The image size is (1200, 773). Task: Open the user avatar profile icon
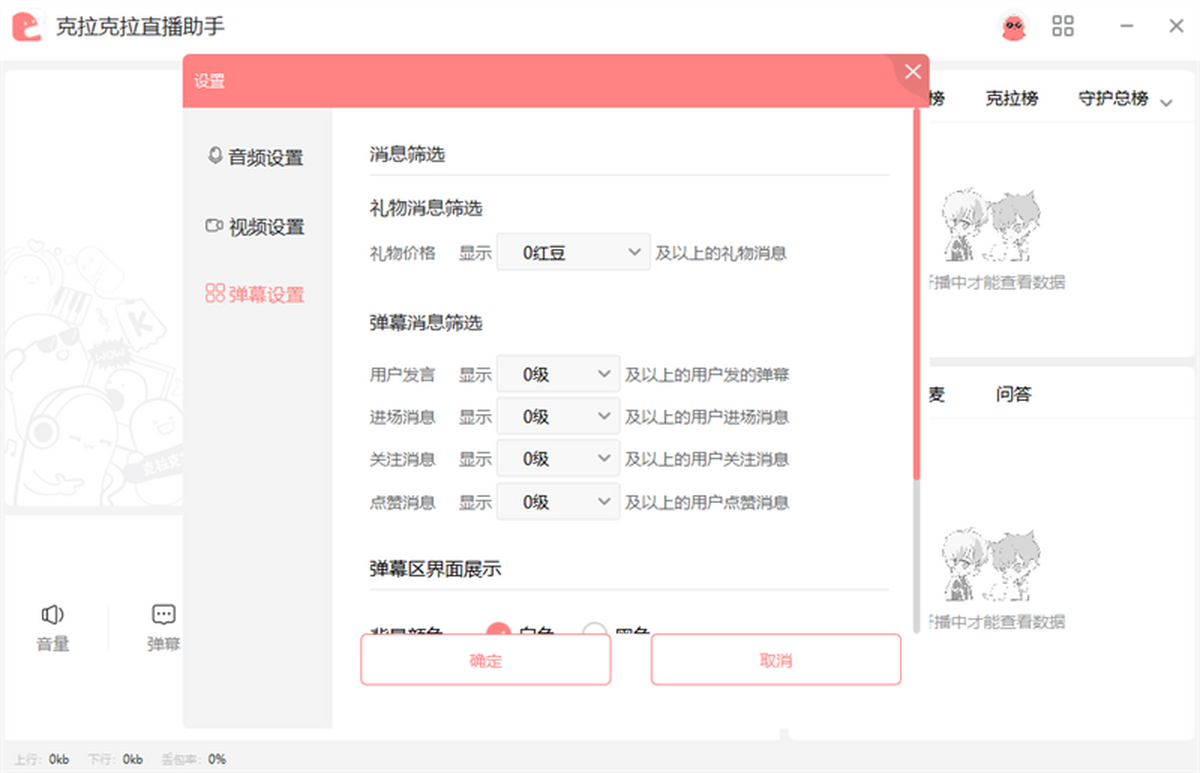(1014, 27)
